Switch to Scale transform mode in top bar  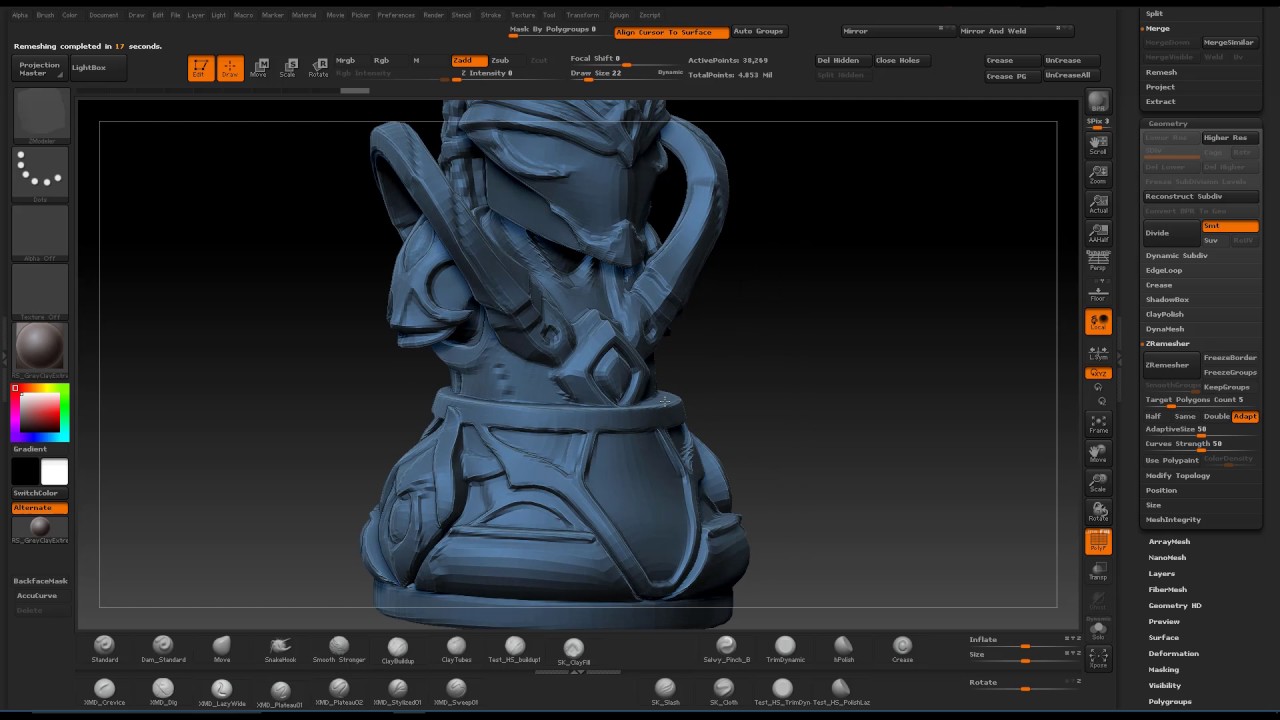[x=288, y=68]
